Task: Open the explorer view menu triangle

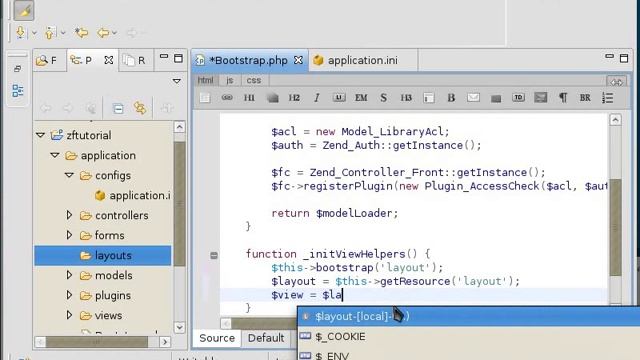Action: (x=177, y=81)
